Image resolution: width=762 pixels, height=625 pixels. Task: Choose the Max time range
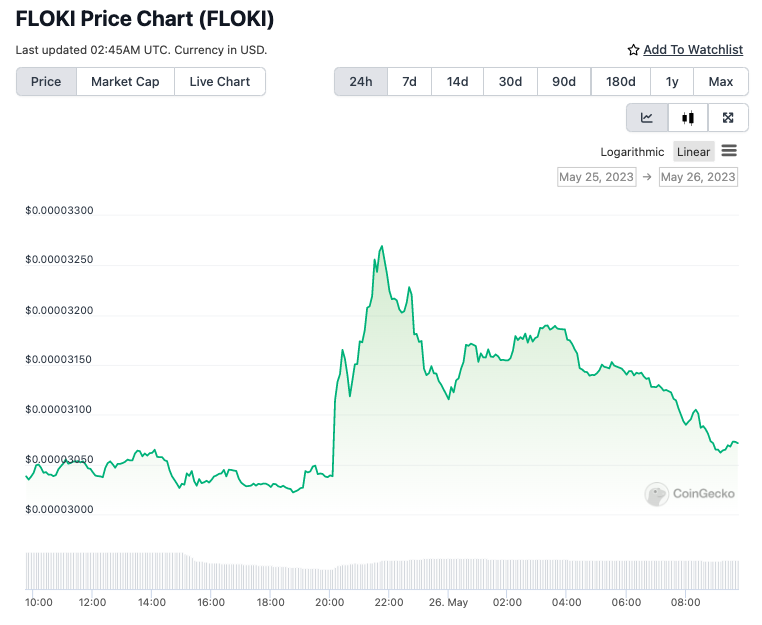(721, 82)
